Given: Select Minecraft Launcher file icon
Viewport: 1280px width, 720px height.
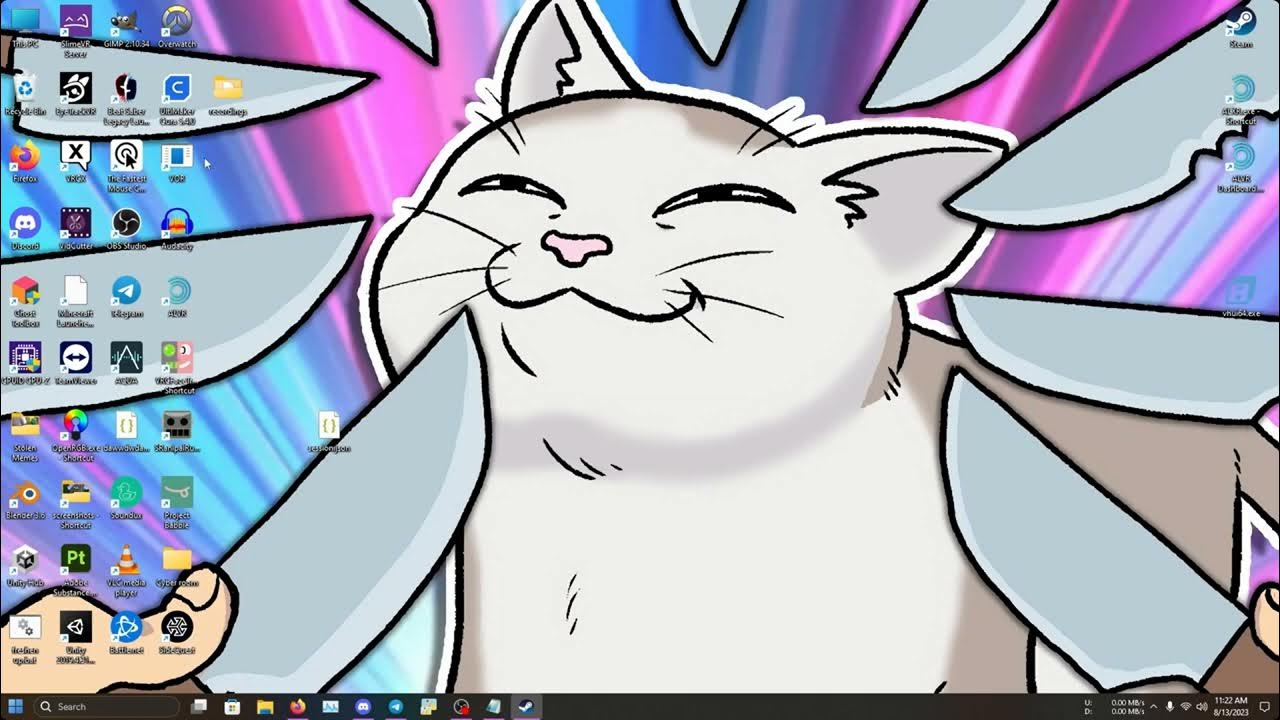Looking at the screenshot, I should click(75, 300).
